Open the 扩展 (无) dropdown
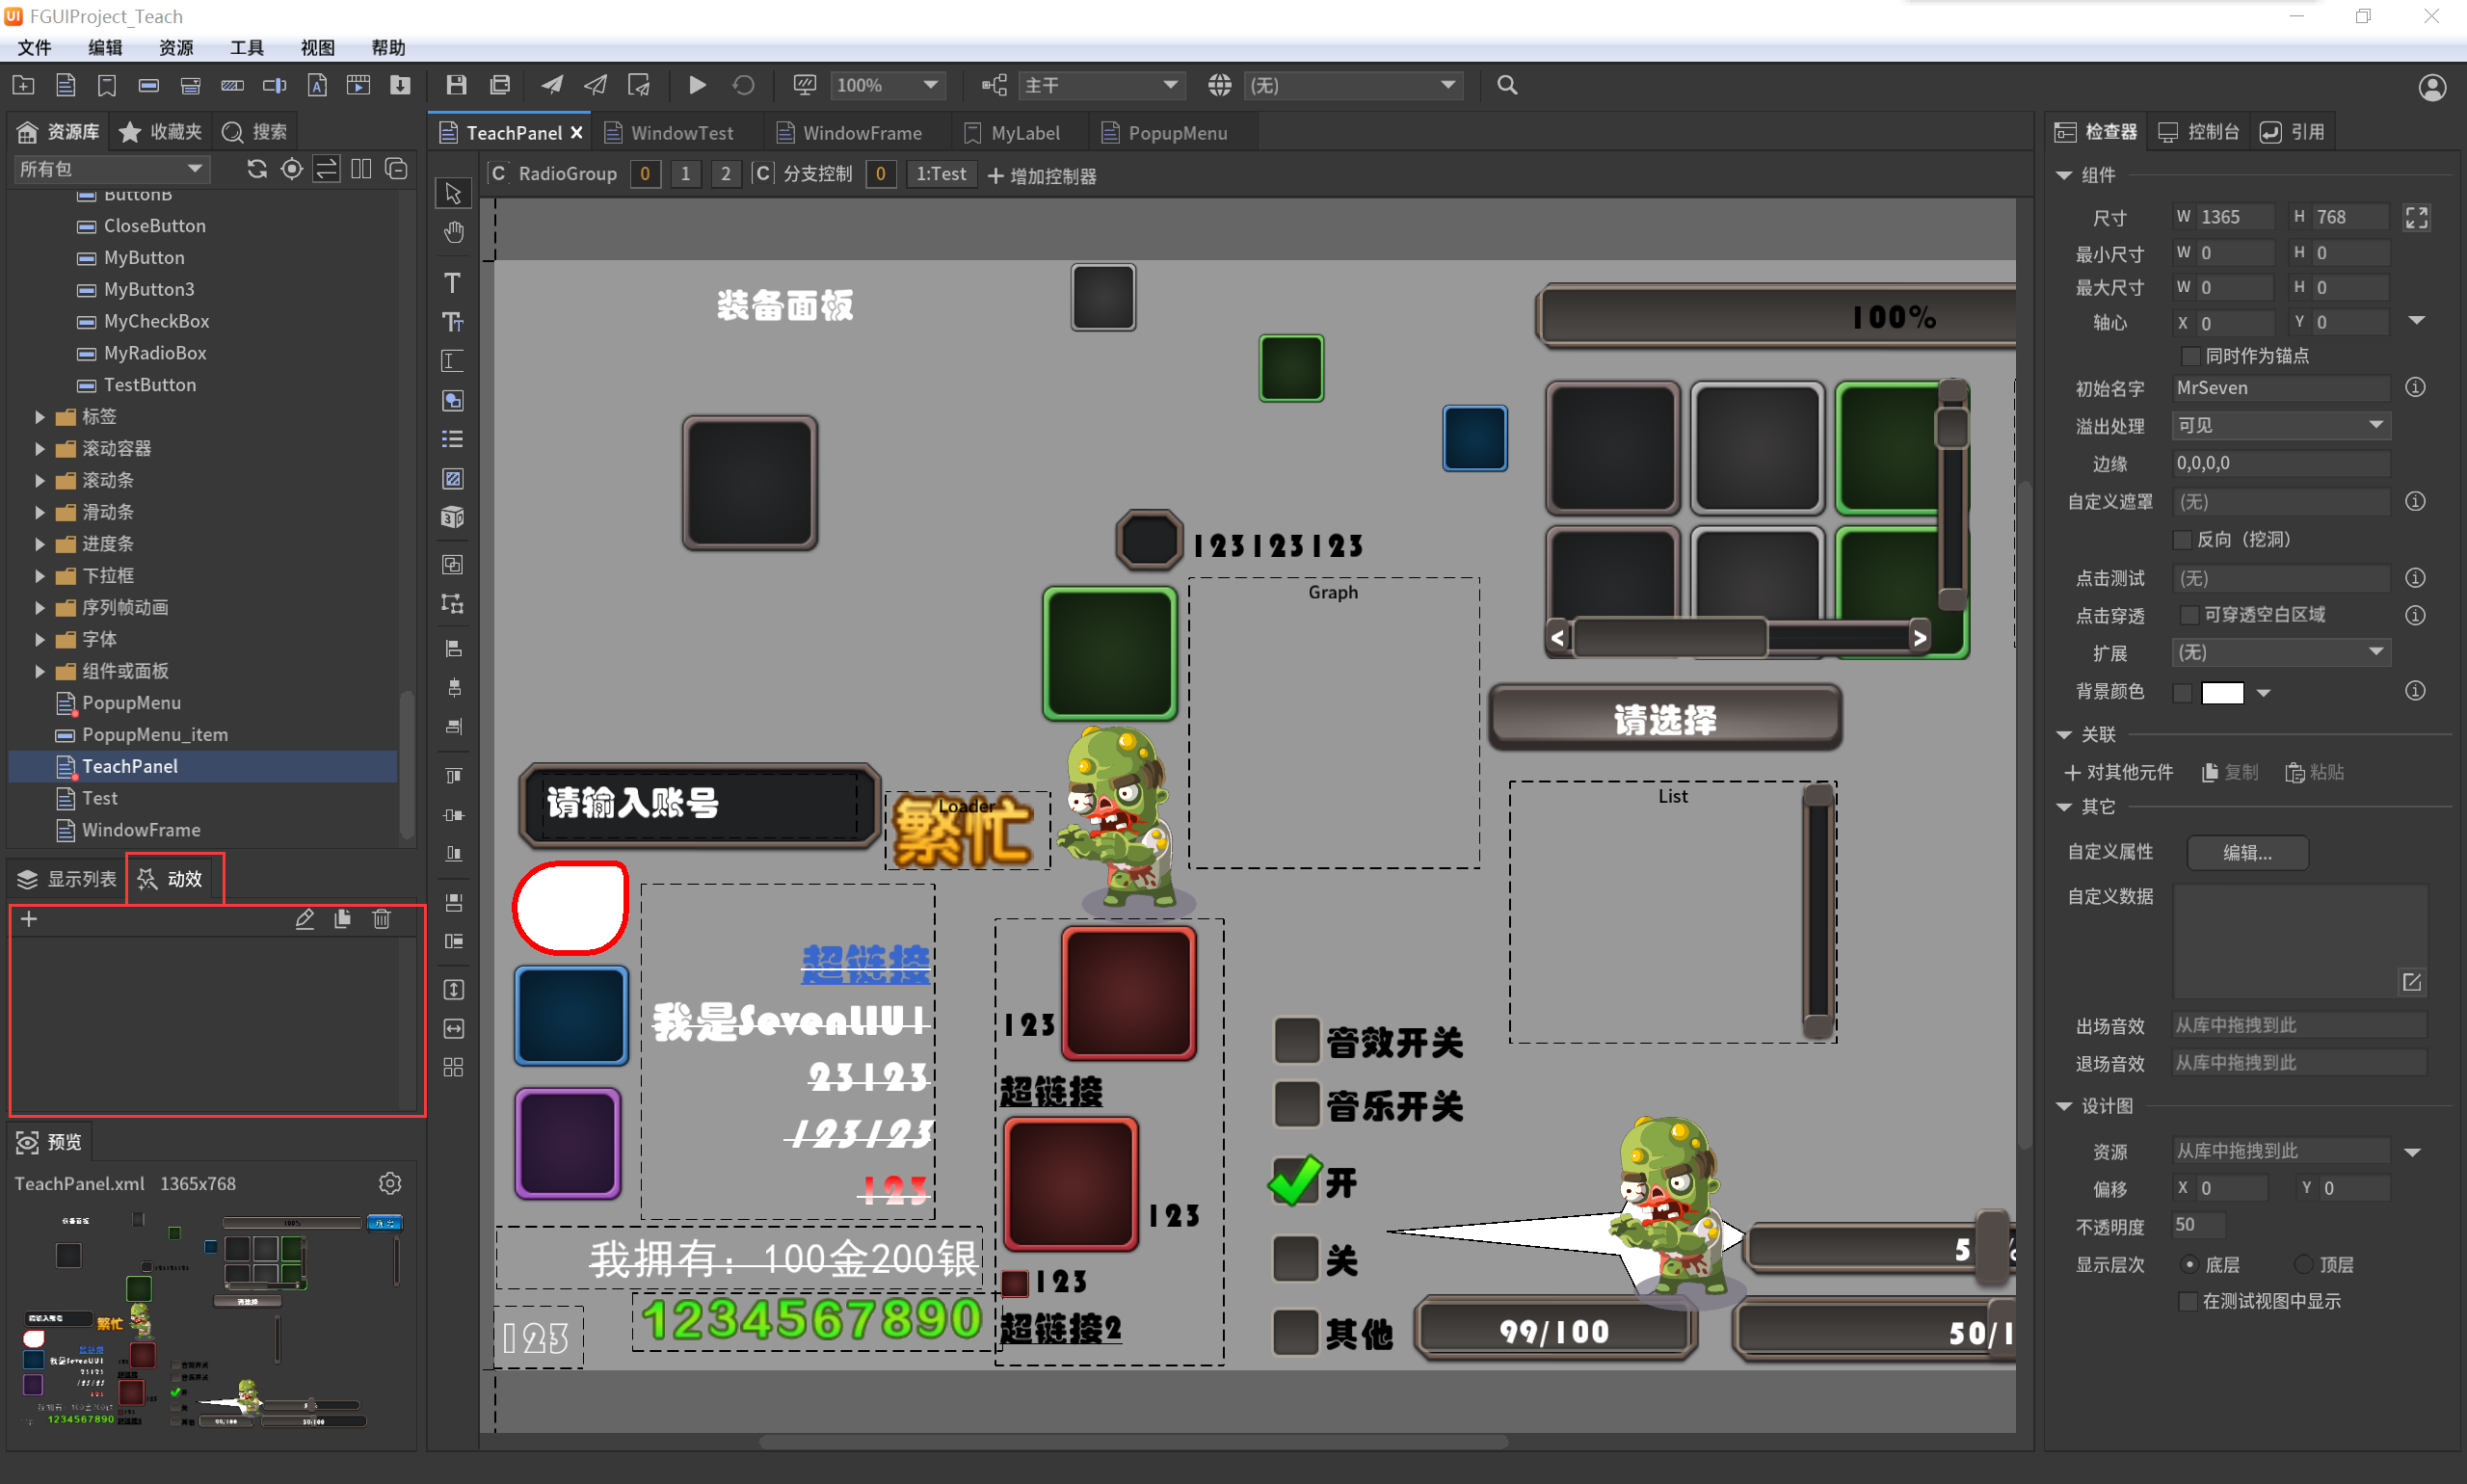This screenshot has height=1484, width=2467. (x=2281, y=652)
